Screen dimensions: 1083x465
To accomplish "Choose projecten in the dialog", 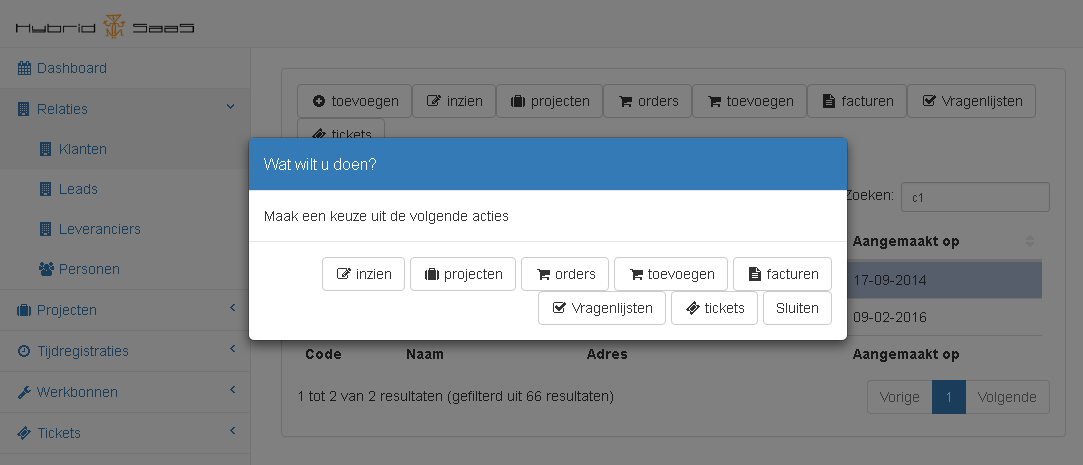I will (463, 274).
